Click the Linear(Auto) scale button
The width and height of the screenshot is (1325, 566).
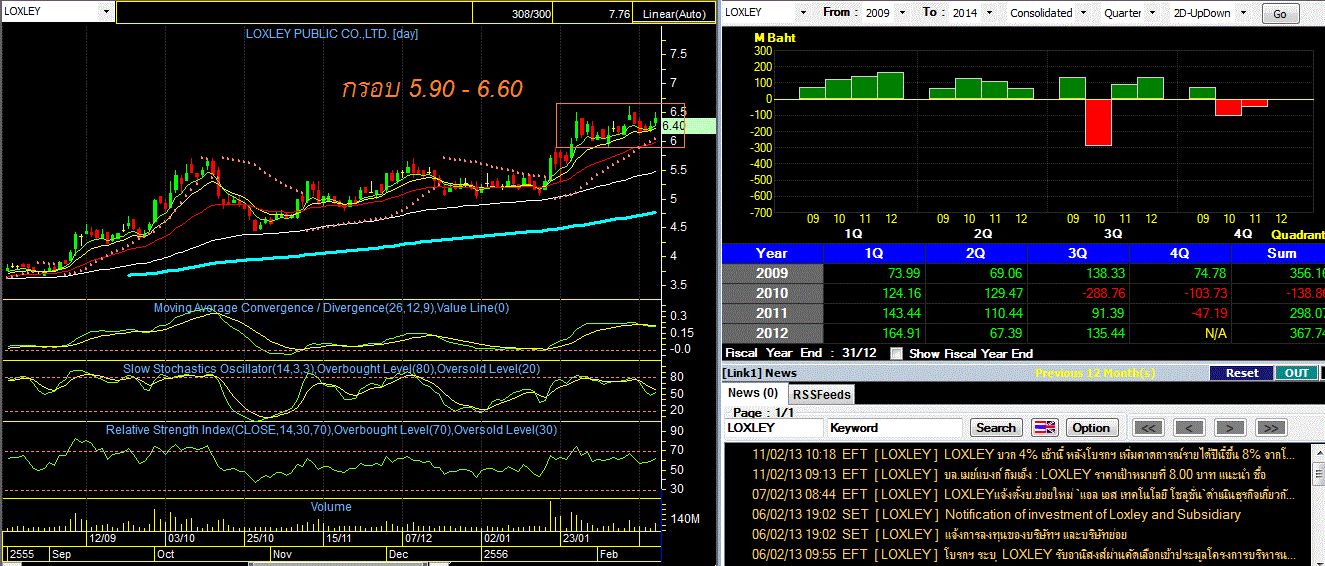[x=674, y=14]
